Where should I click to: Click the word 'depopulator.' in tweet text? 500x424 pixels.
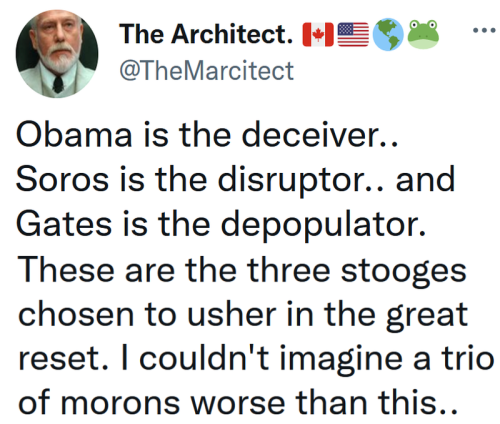tap(323, 226)
